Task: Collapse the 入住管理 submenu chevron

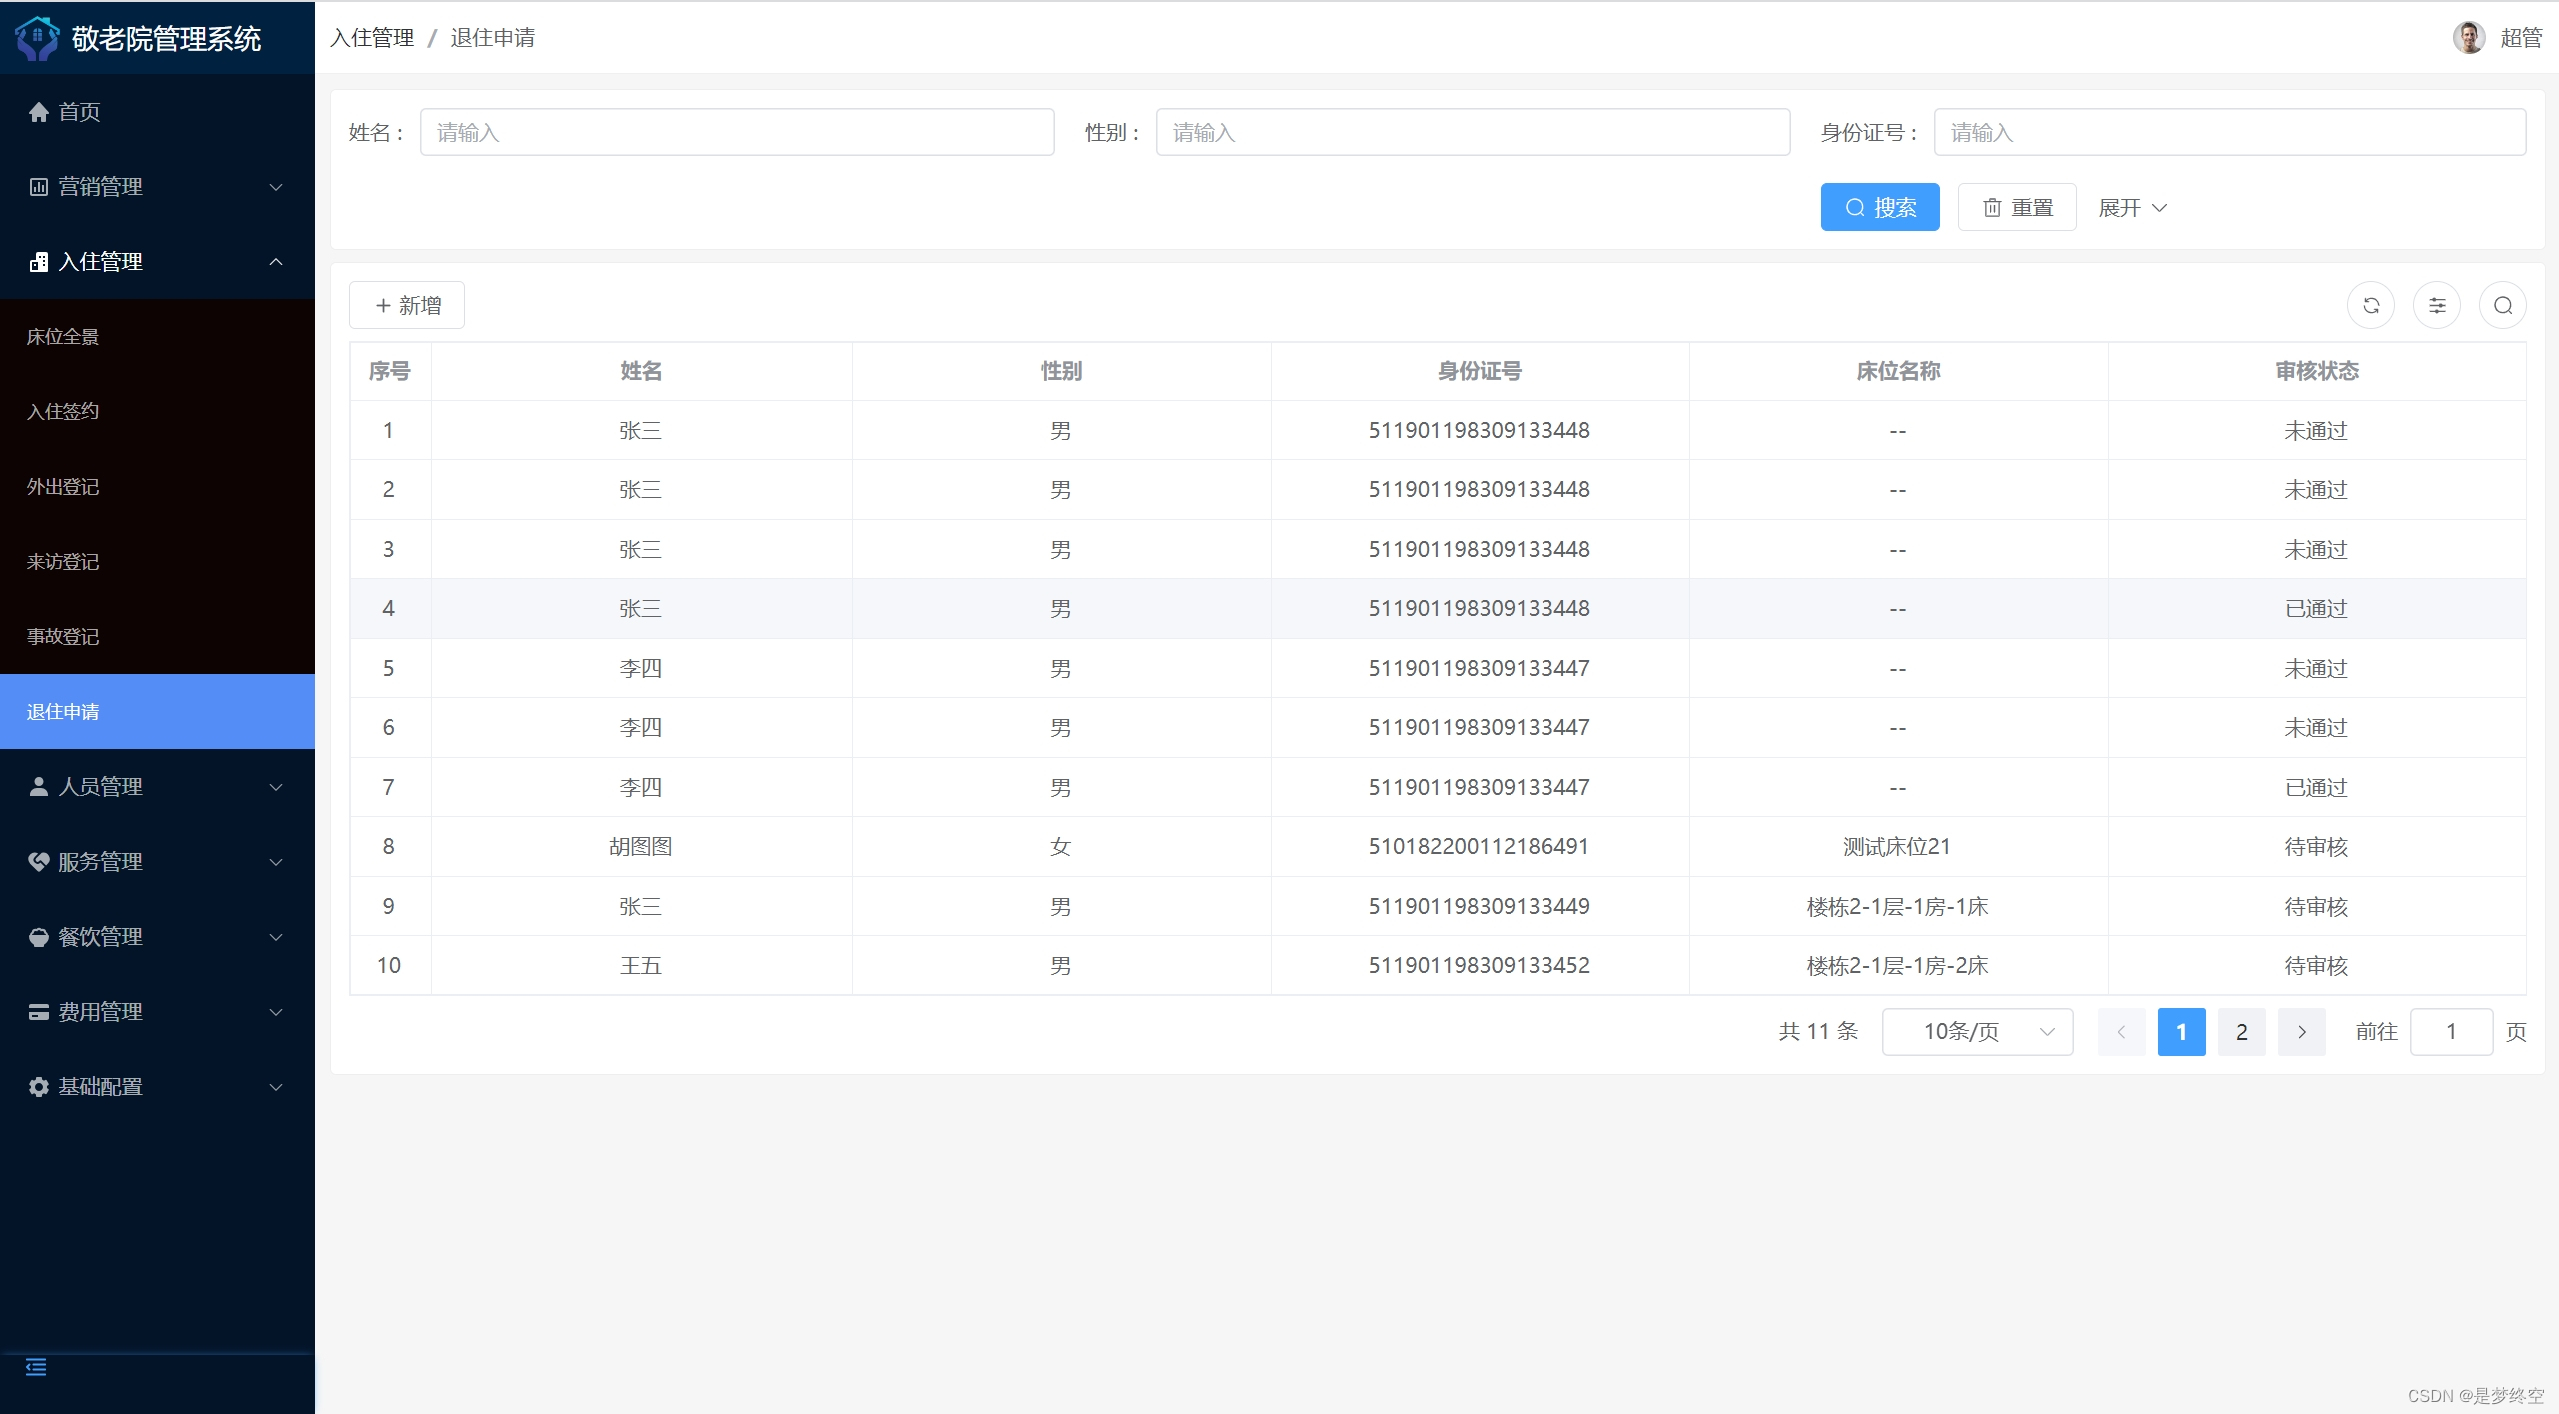Action: click(277, 262)
